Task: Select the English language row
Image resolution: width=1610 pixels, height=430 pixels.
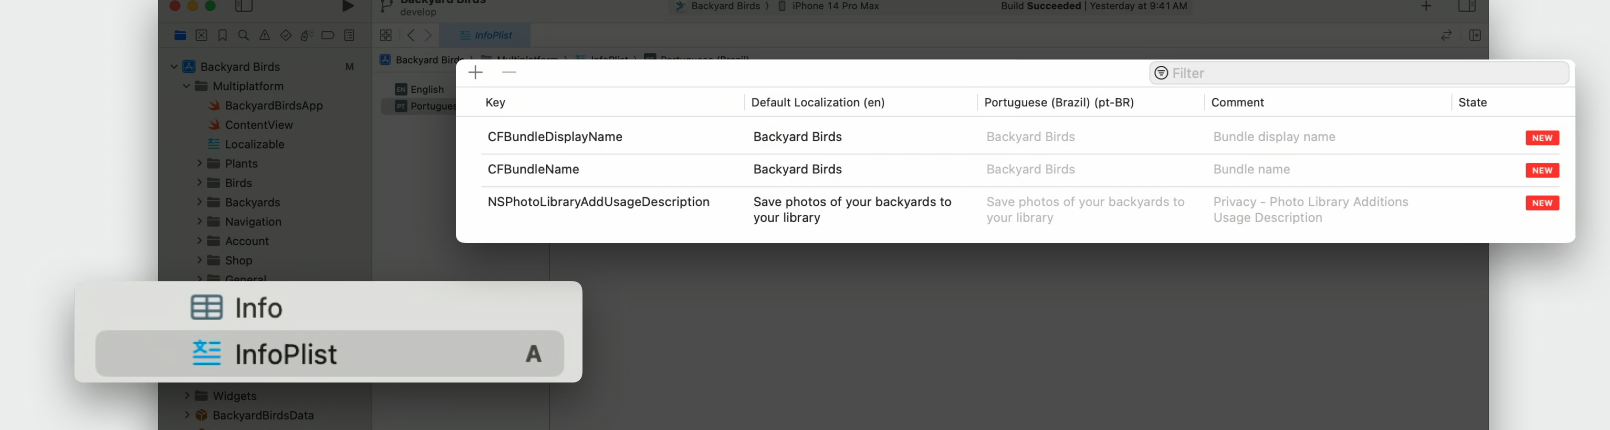Action: [x=420, y=89]
